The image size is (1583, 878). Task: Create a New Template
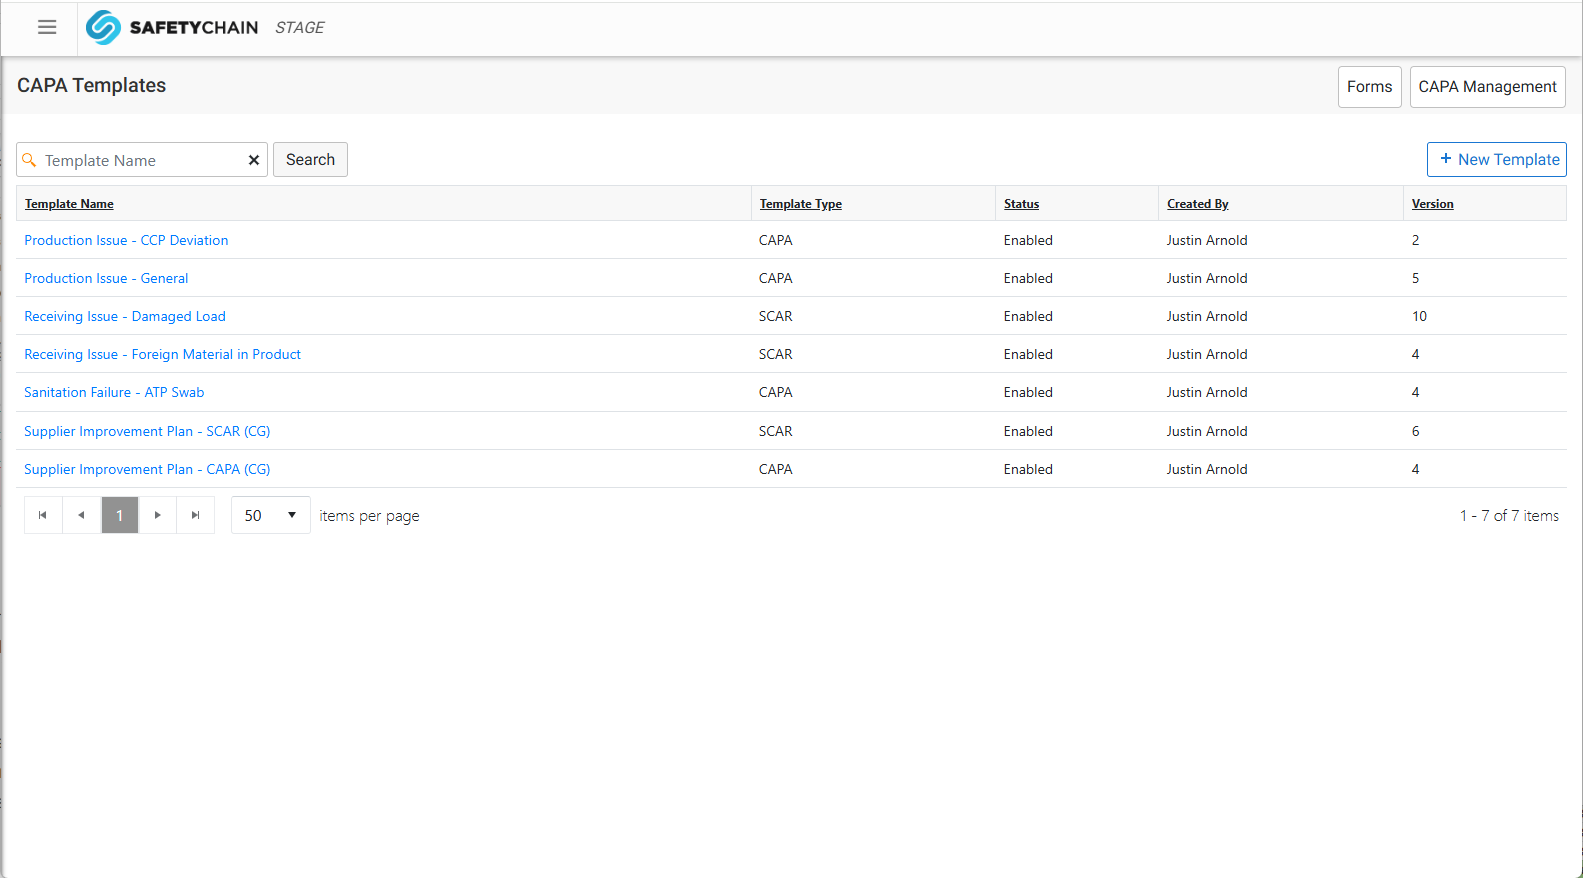coord(1496,160)
